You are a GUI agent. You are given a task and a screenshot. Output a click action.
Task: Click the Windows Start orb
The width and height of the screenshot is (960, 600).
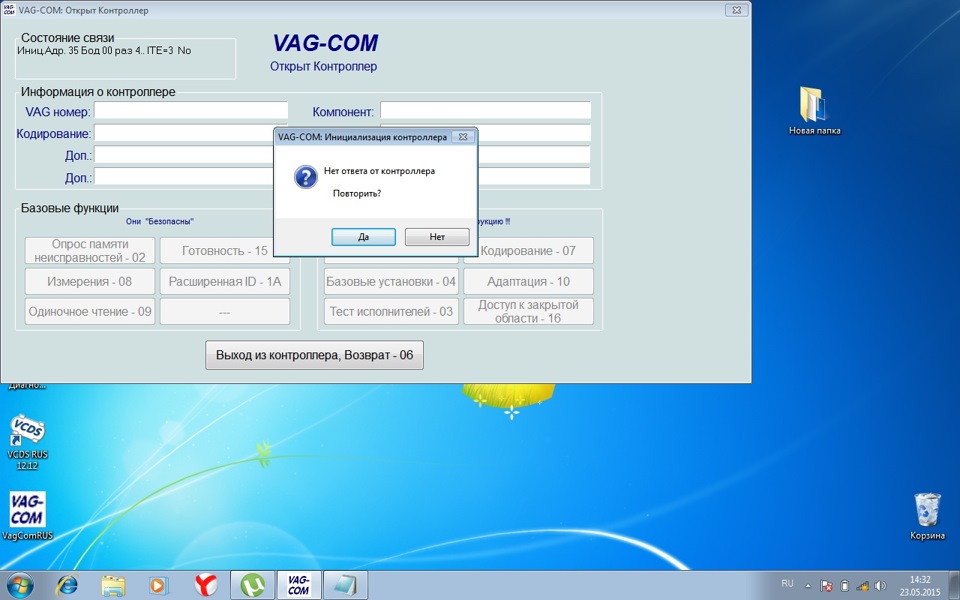(x=20, y=584)
